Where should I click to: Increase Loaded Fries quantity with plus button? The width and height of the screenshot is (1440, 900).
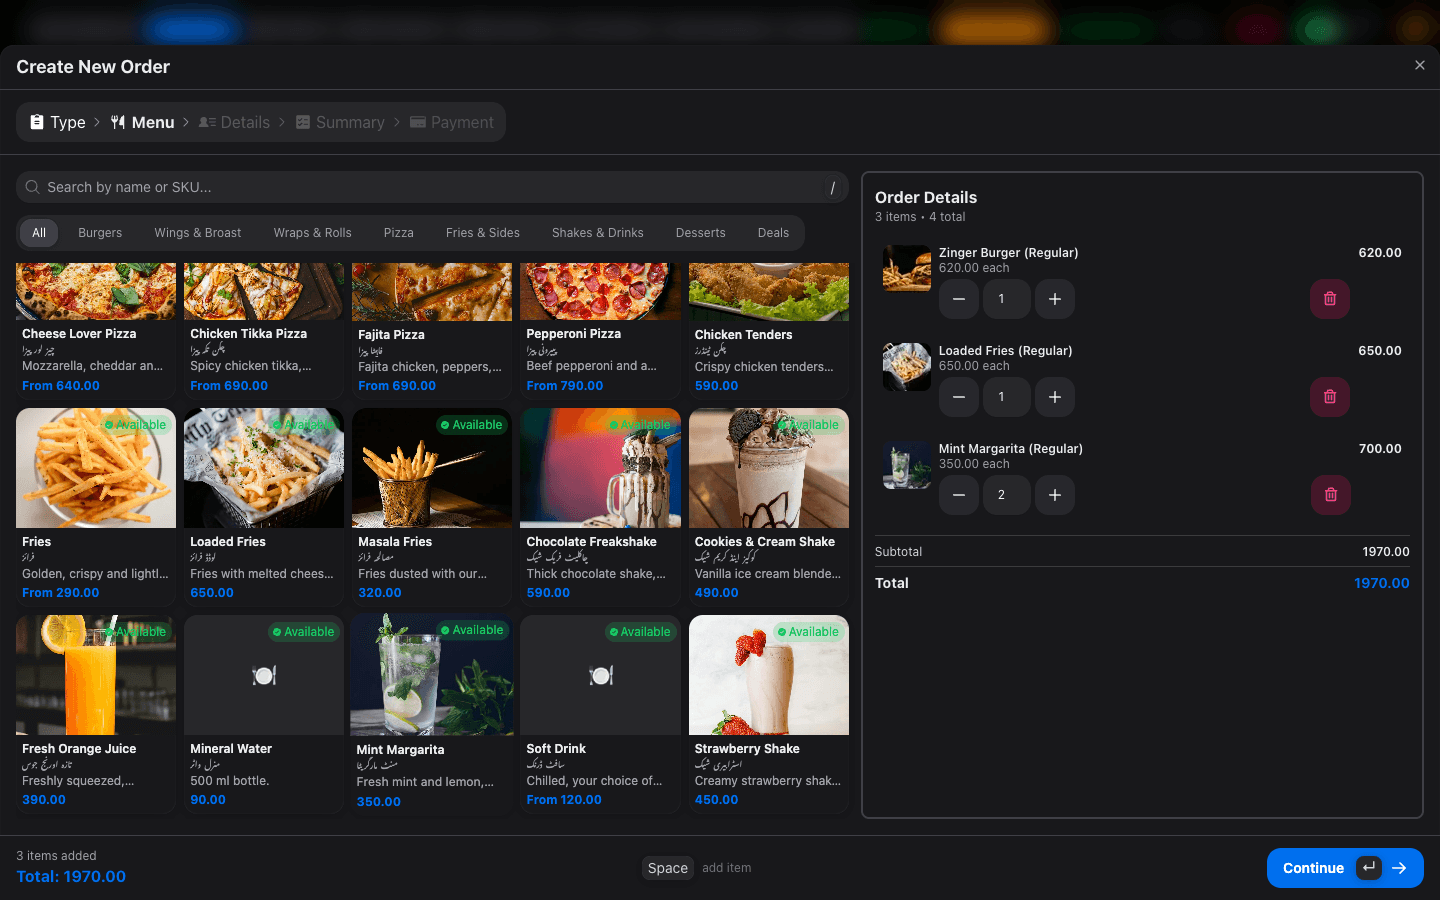tap(1054, 397)
